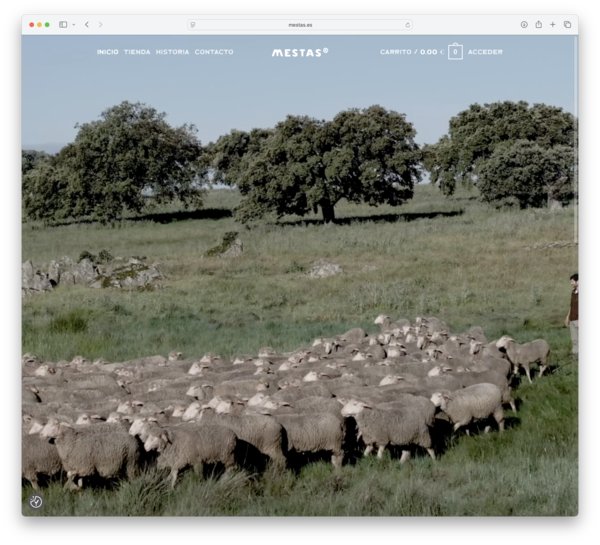Navigate to the CONTACTO page

(x=214, y=52)
